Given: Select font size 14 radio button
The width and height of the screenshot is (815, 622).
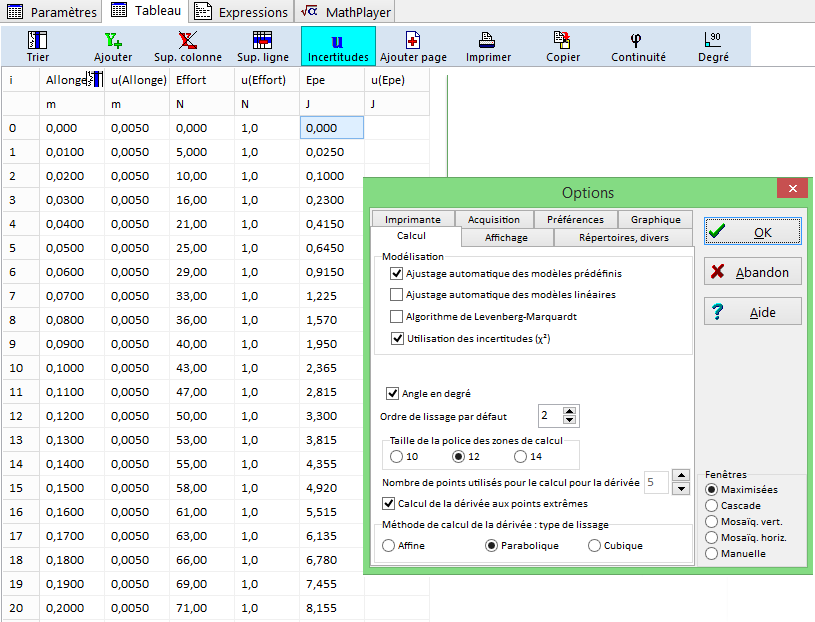Looking at the screenshot, I should [x=520, y=456].
